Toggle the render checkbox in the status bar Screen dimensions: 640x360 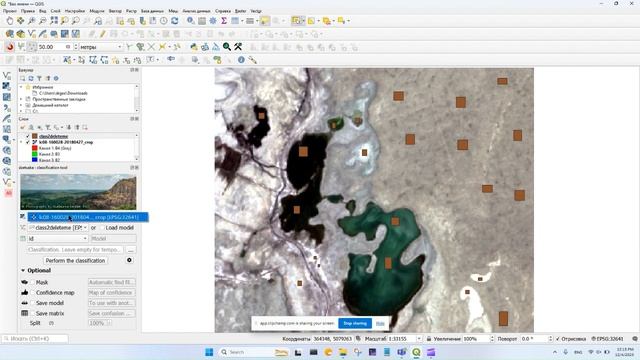tap(558, 339)
